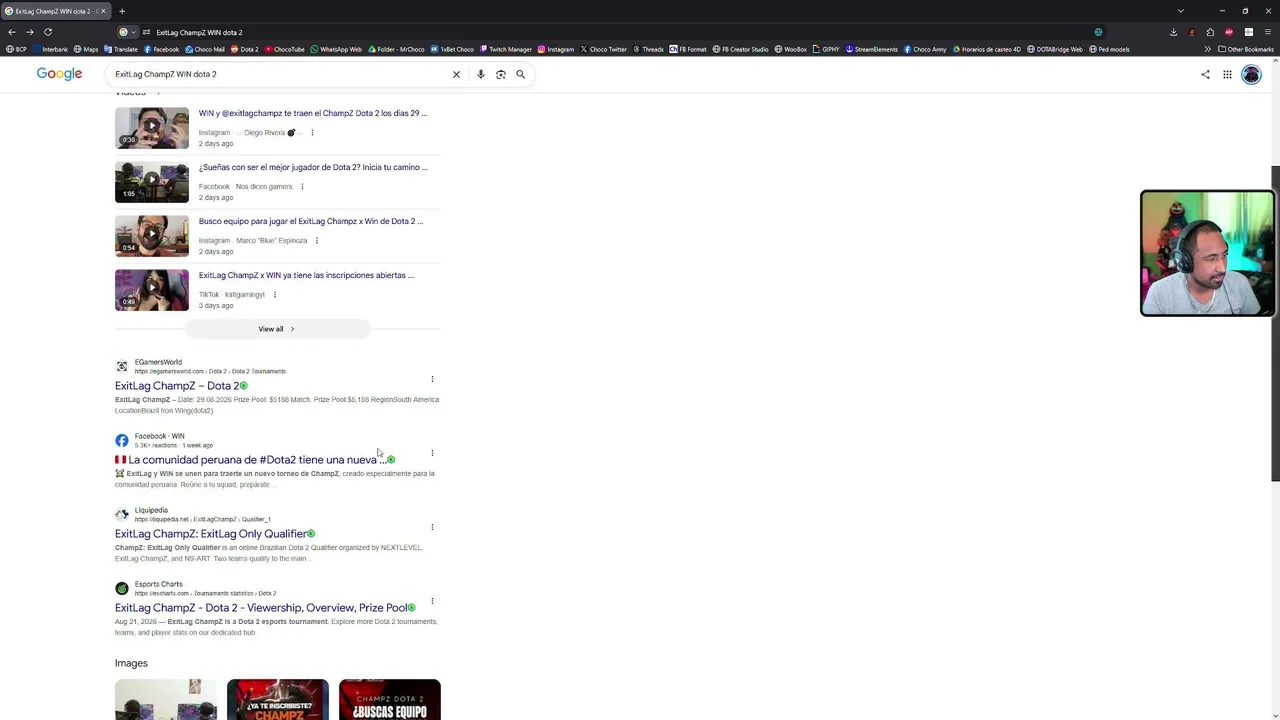The width and height of the screenshot is (1280, 720).
Task: Play the 0:49 TikTok video thumbnail
Action: click(x=152, y=290)
